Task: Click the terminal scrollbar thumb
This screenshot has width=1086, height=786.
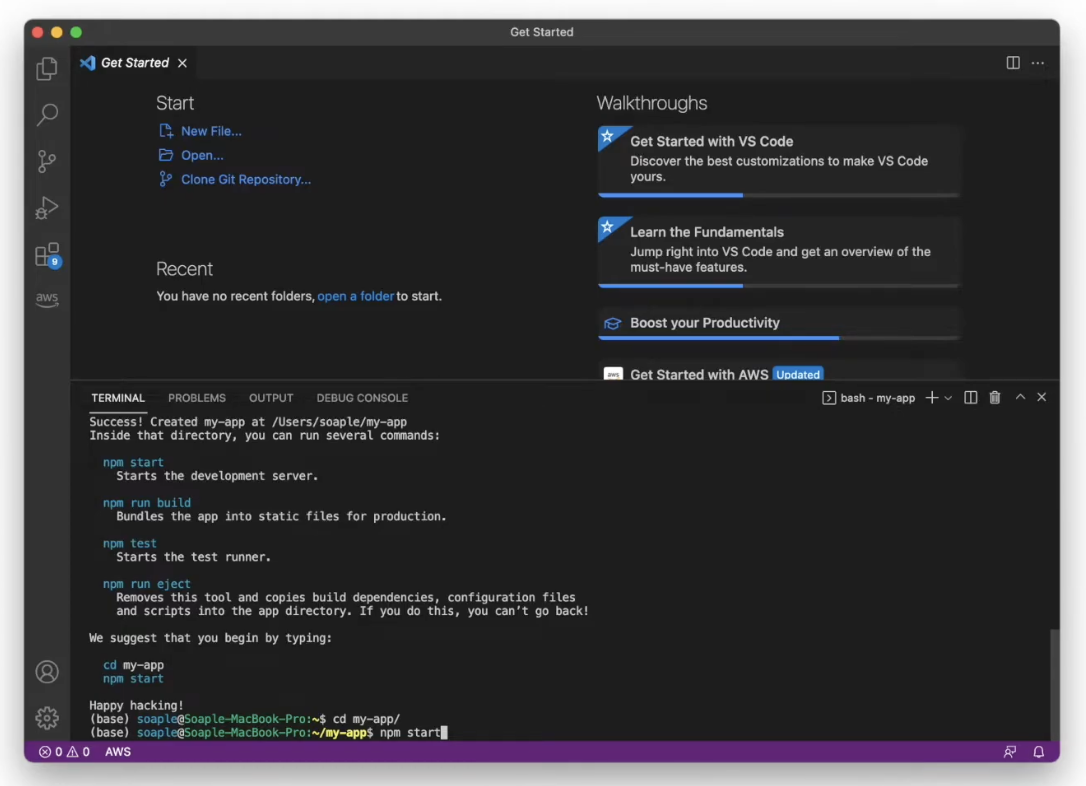Action: tap(1053, 684)
